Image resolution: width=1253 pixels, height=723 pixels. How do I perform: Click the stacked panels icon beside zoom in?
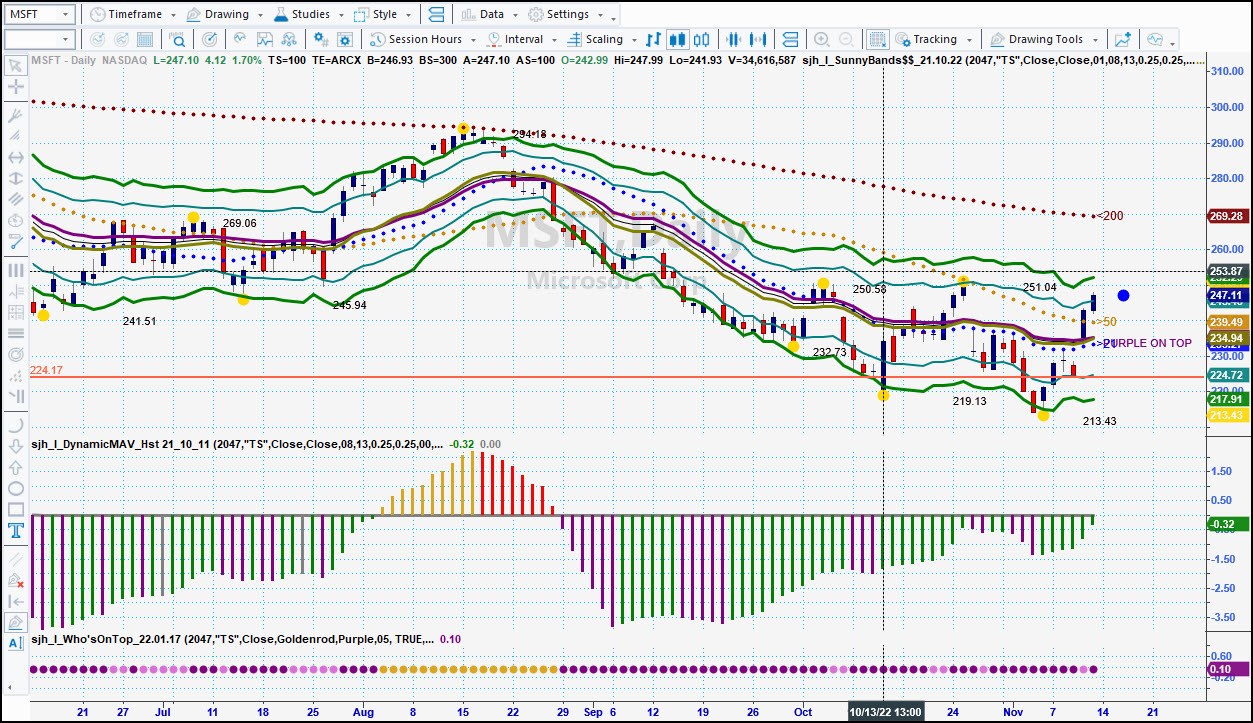coord(790,40)
